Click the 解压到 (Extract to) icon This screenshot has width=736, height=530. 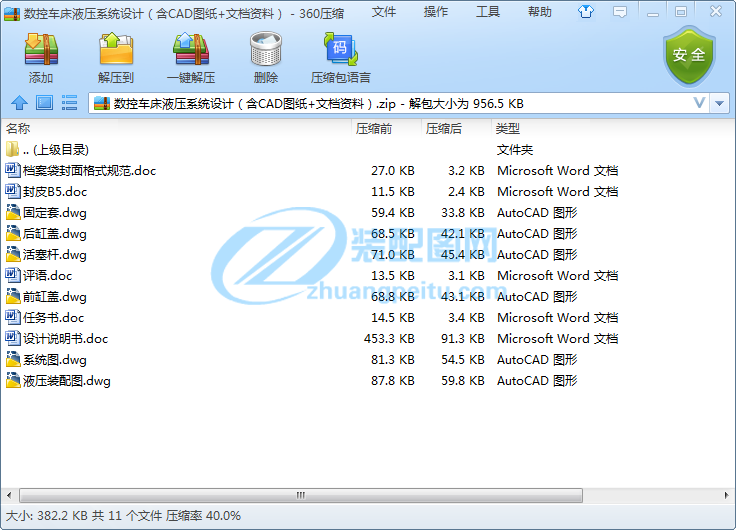116,49
